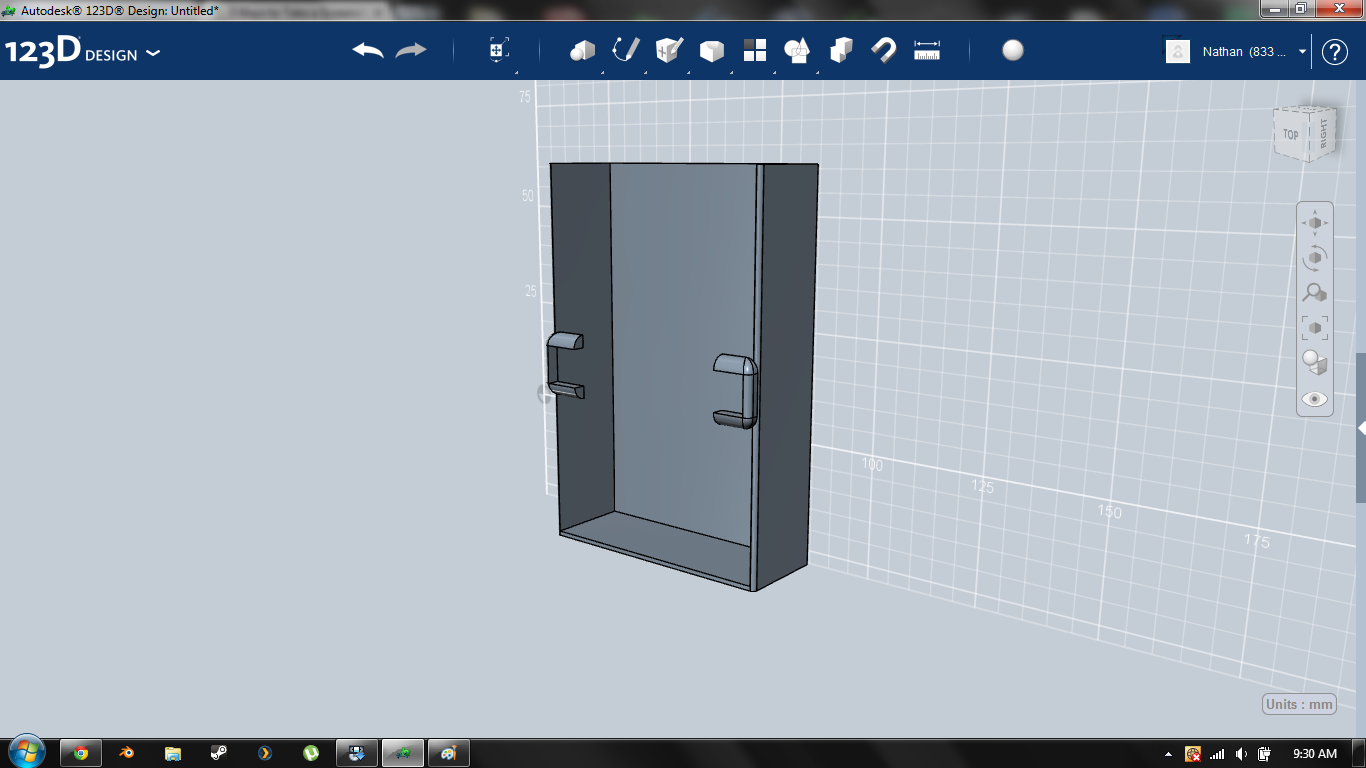The width and height of the screenshot is (1366, 768).
Task: Fit the model to view
Action: tap(1315, 327)
